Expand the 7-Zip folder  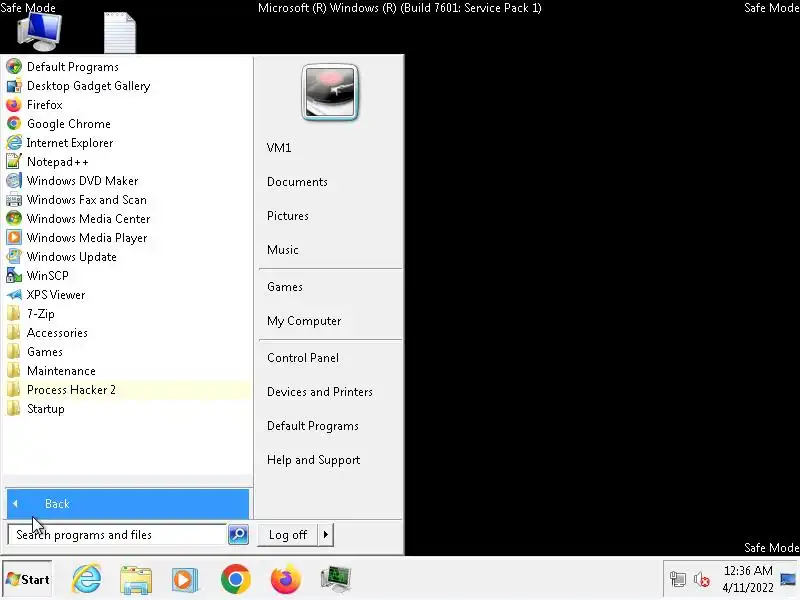coord(127,314)
